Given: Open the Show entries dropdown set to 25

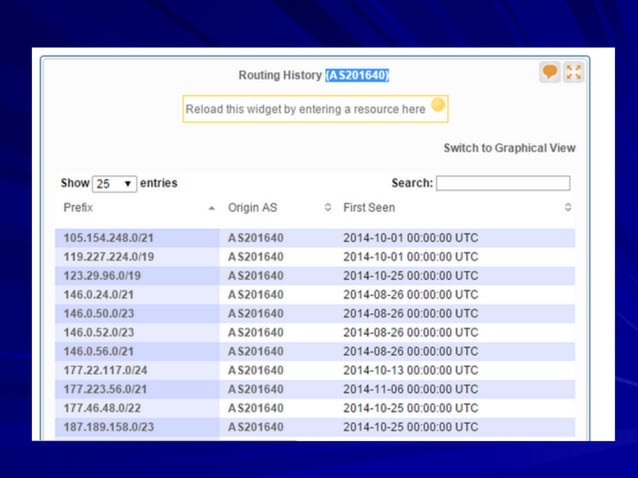Looking at the screenshot, I should pyautogui.click(x=114, y=184).
